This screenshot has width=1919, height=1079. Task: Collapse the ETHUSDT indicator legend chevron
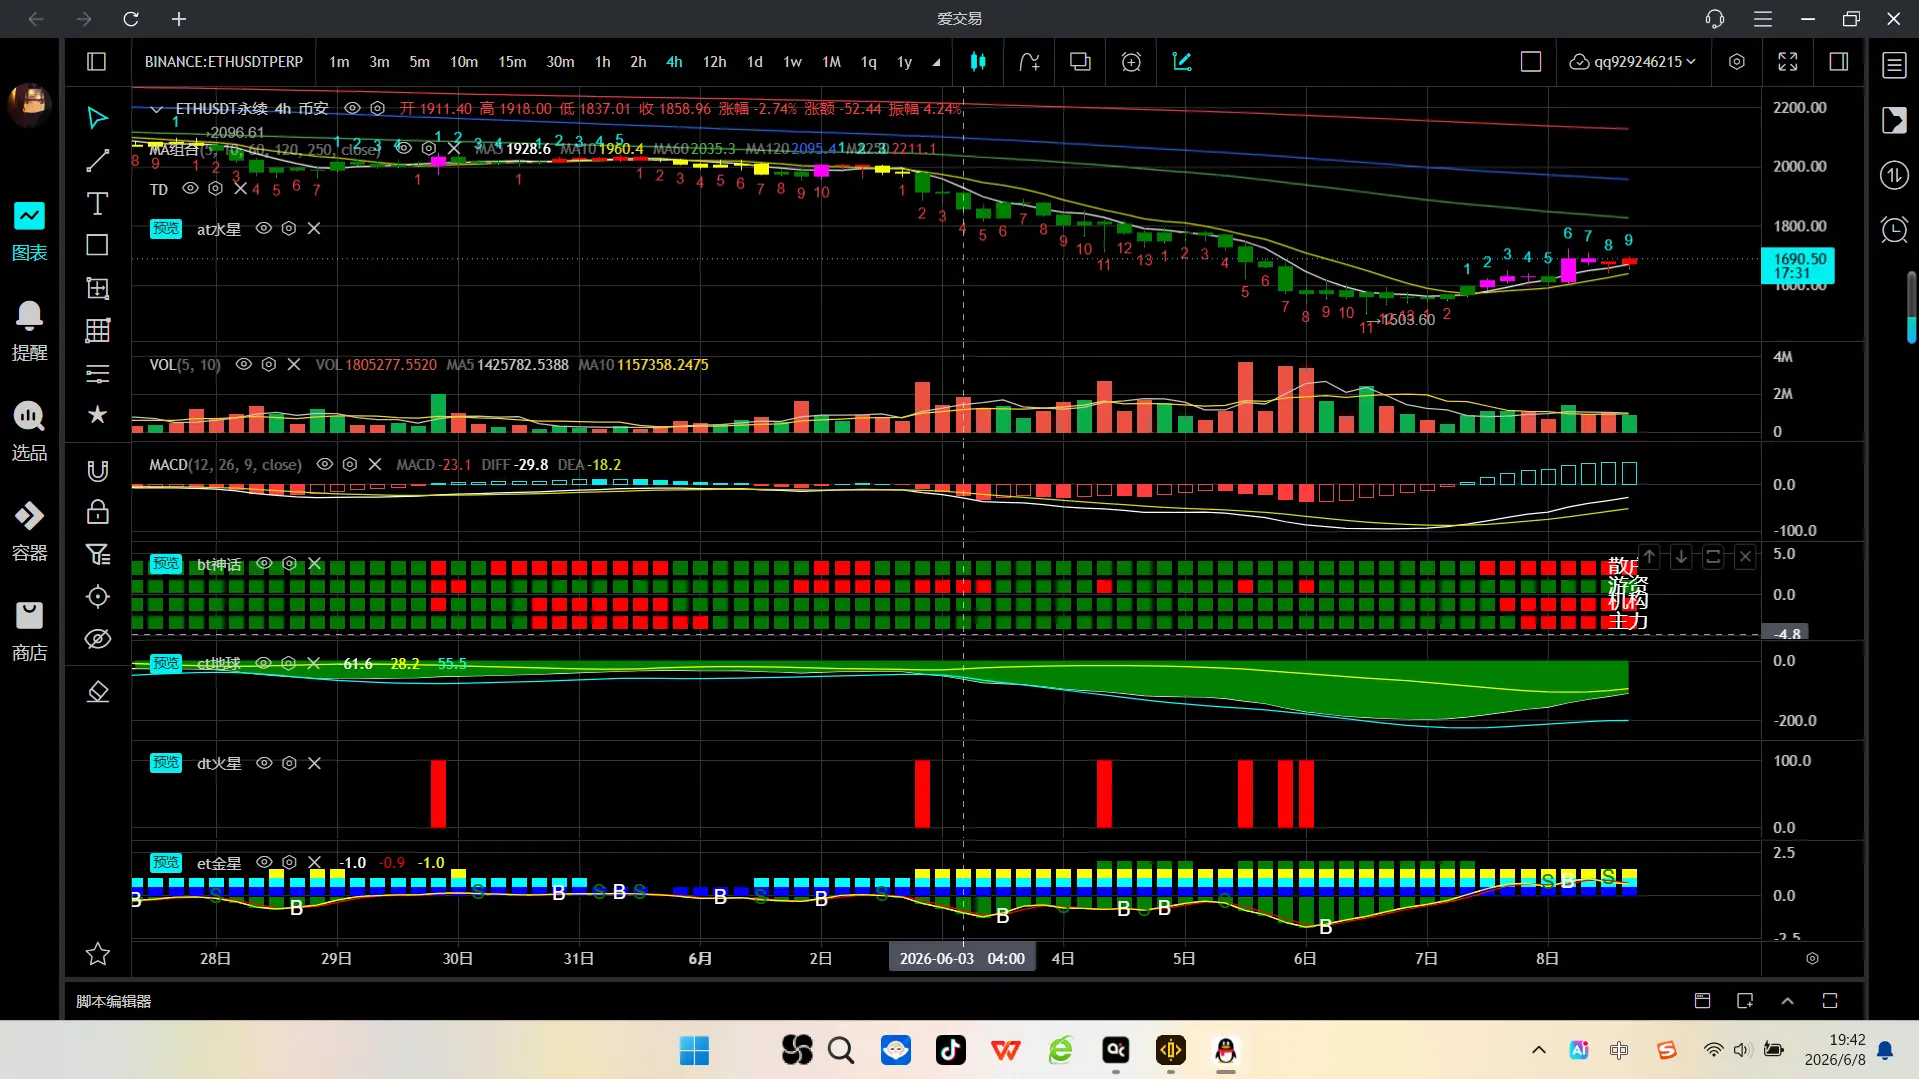pyautogui.click(x=157, y=109)
